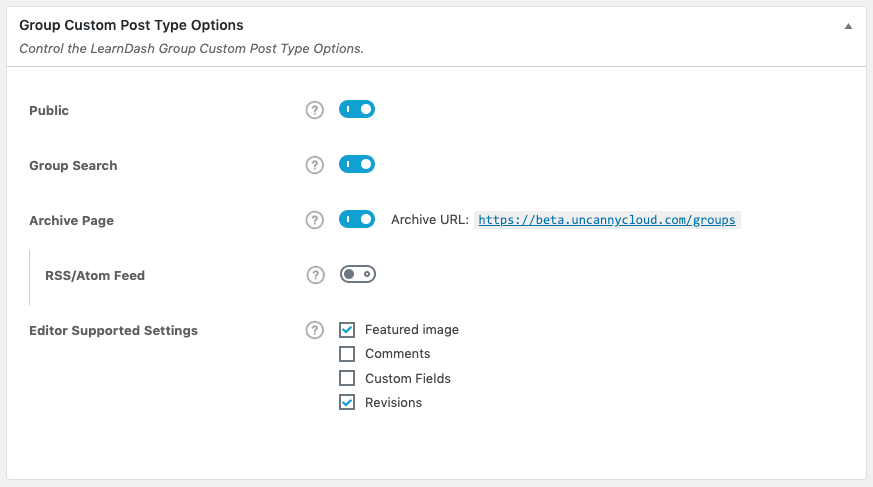
Task: Click the Archive Page help icon
Action: [x=315, y=220]
